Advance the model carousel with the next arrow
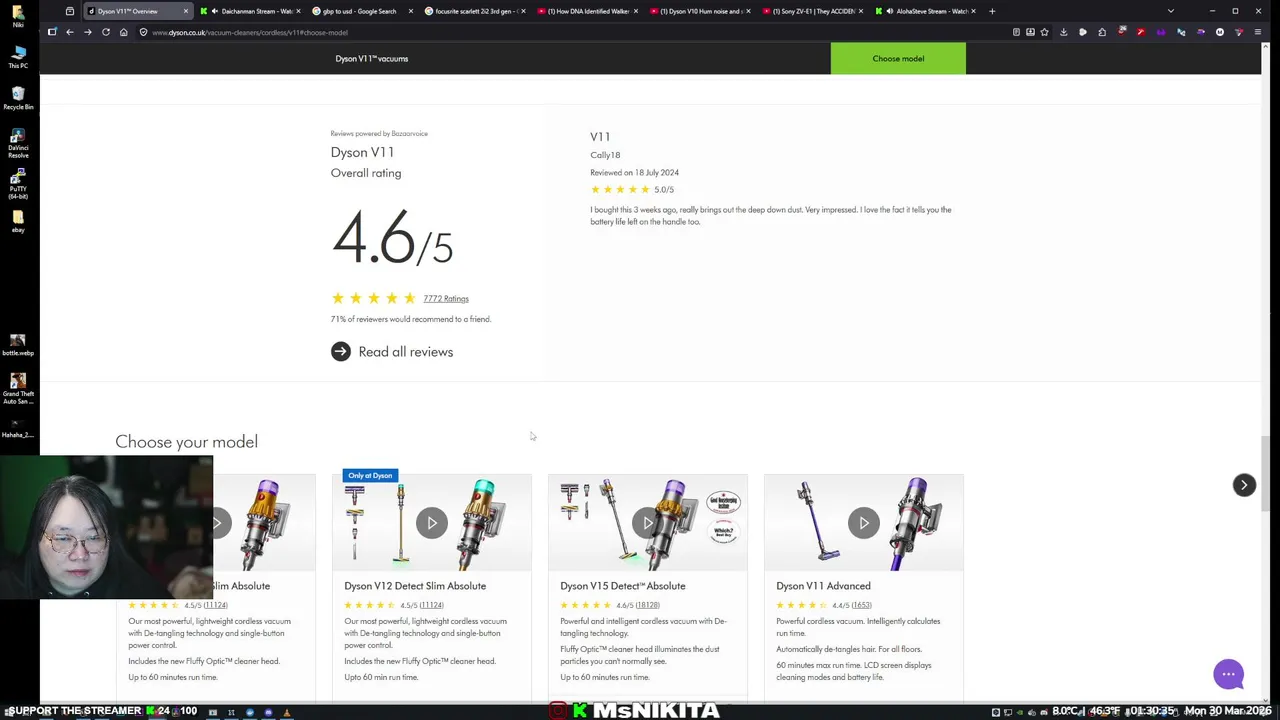 pos(1244,485)
